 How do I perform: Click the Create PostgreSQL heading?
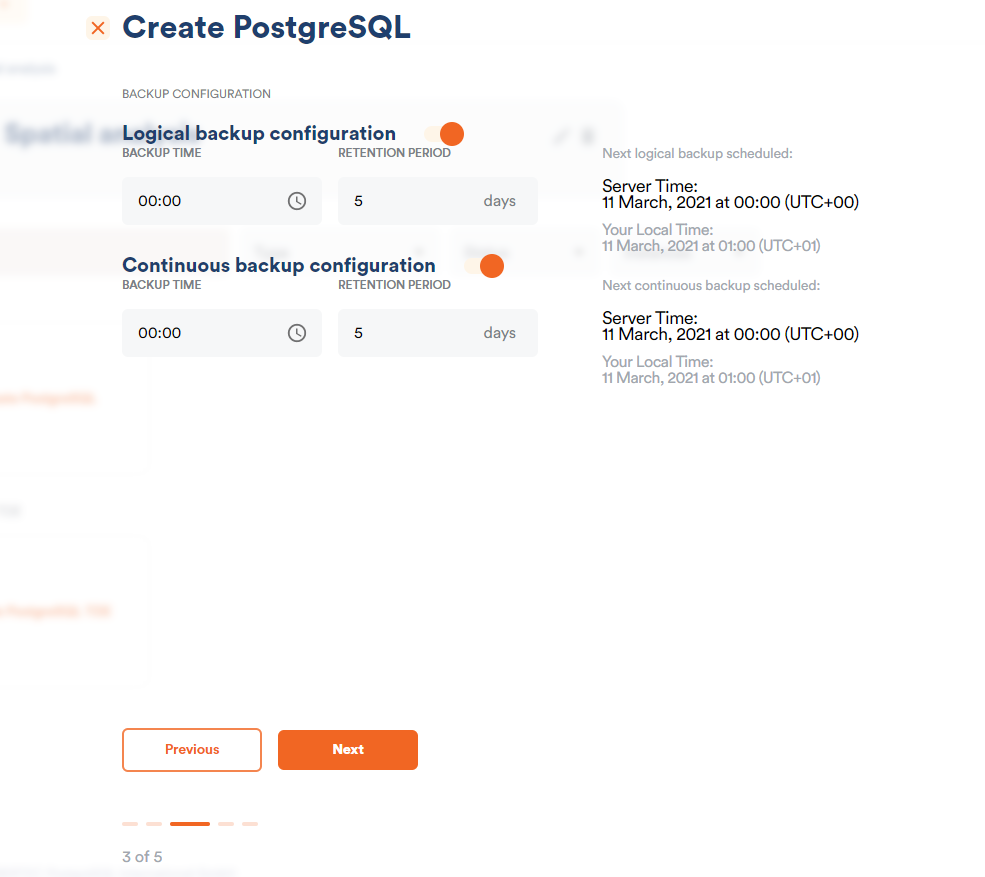pyautogui.click(x=266, y=28)
